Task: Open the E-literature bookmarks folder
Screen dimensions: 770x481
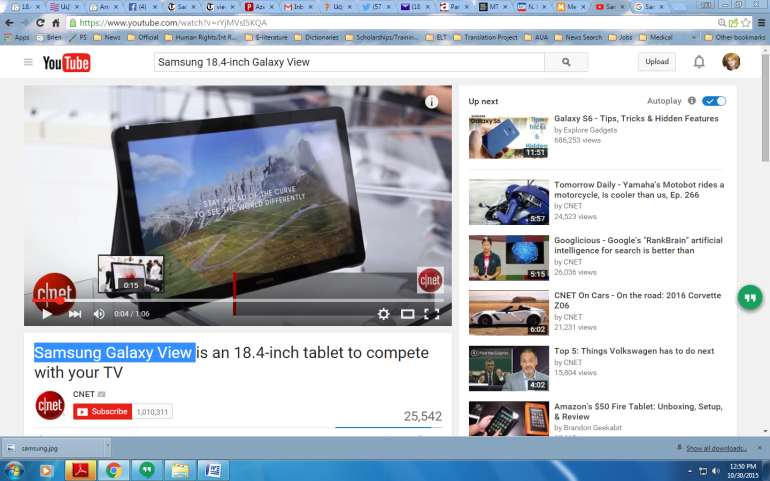Action: click(x=266, y=37)
